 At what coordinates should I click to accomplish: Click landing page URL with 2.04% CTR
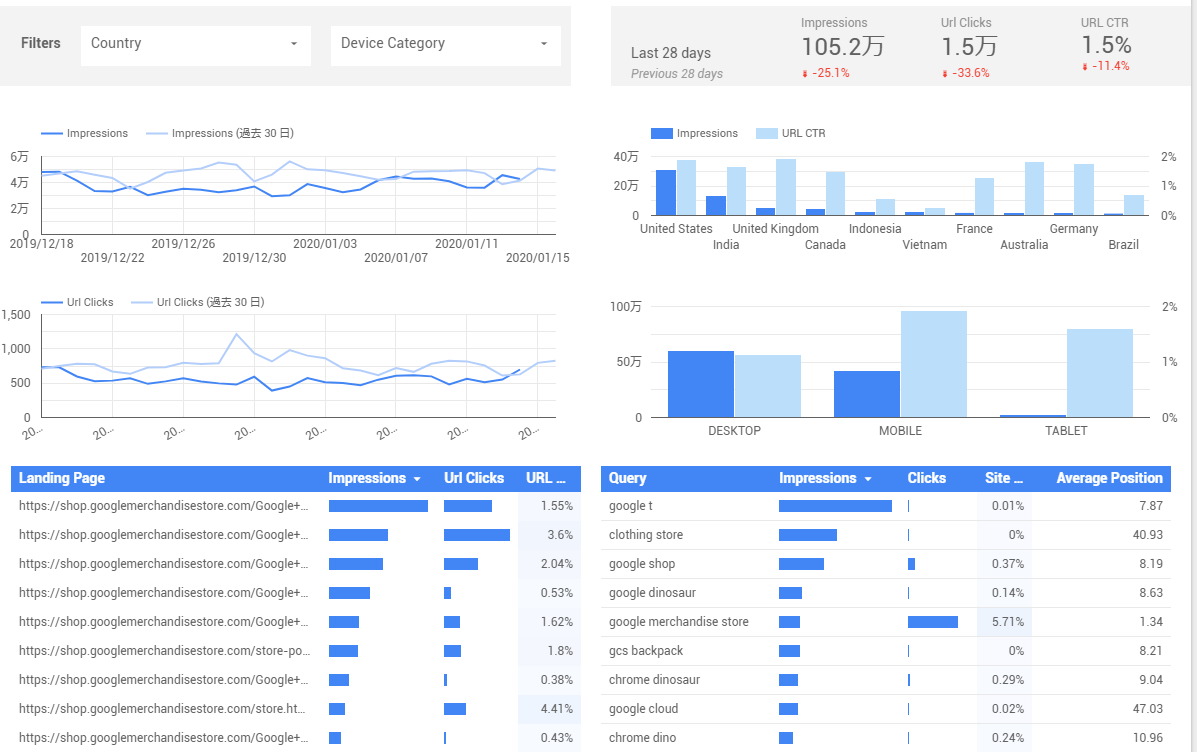tap(164, 564)
